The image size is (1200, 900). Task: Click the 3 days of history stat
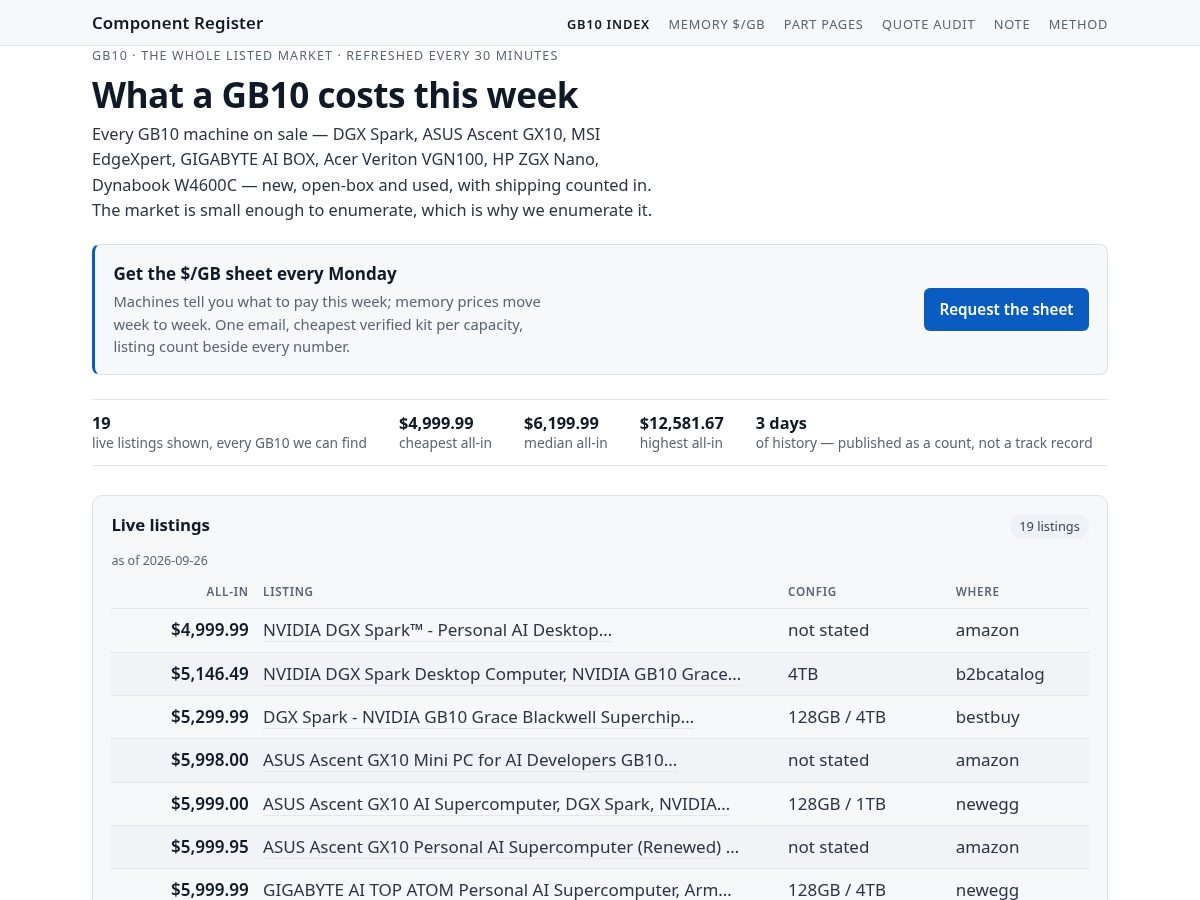[x=924, y=432]
